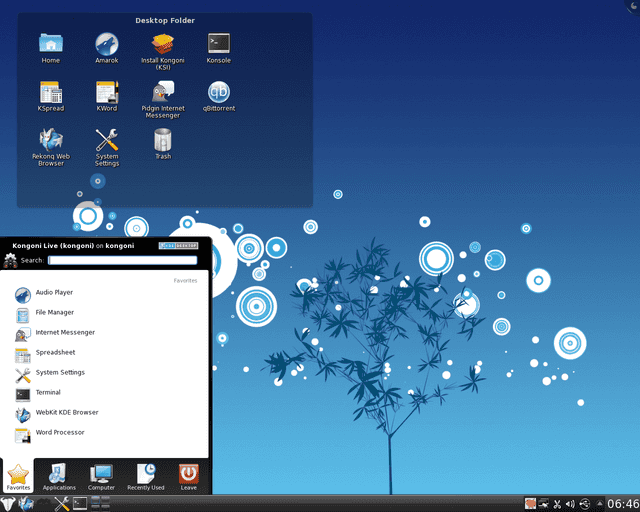This screenshot has height=512, width=640.
Task: Launch terminal icon on the taskbar
Action: (x=80, y=504)
